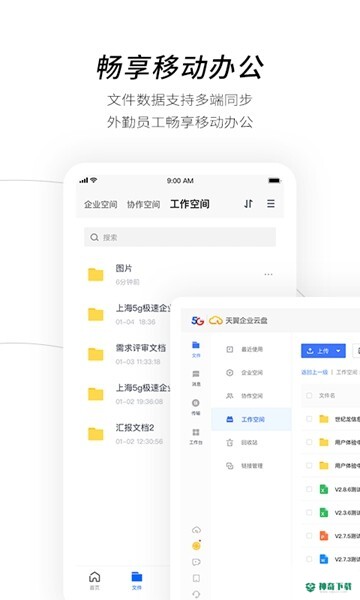Click the blue 上传 upload button

[323, 351]
